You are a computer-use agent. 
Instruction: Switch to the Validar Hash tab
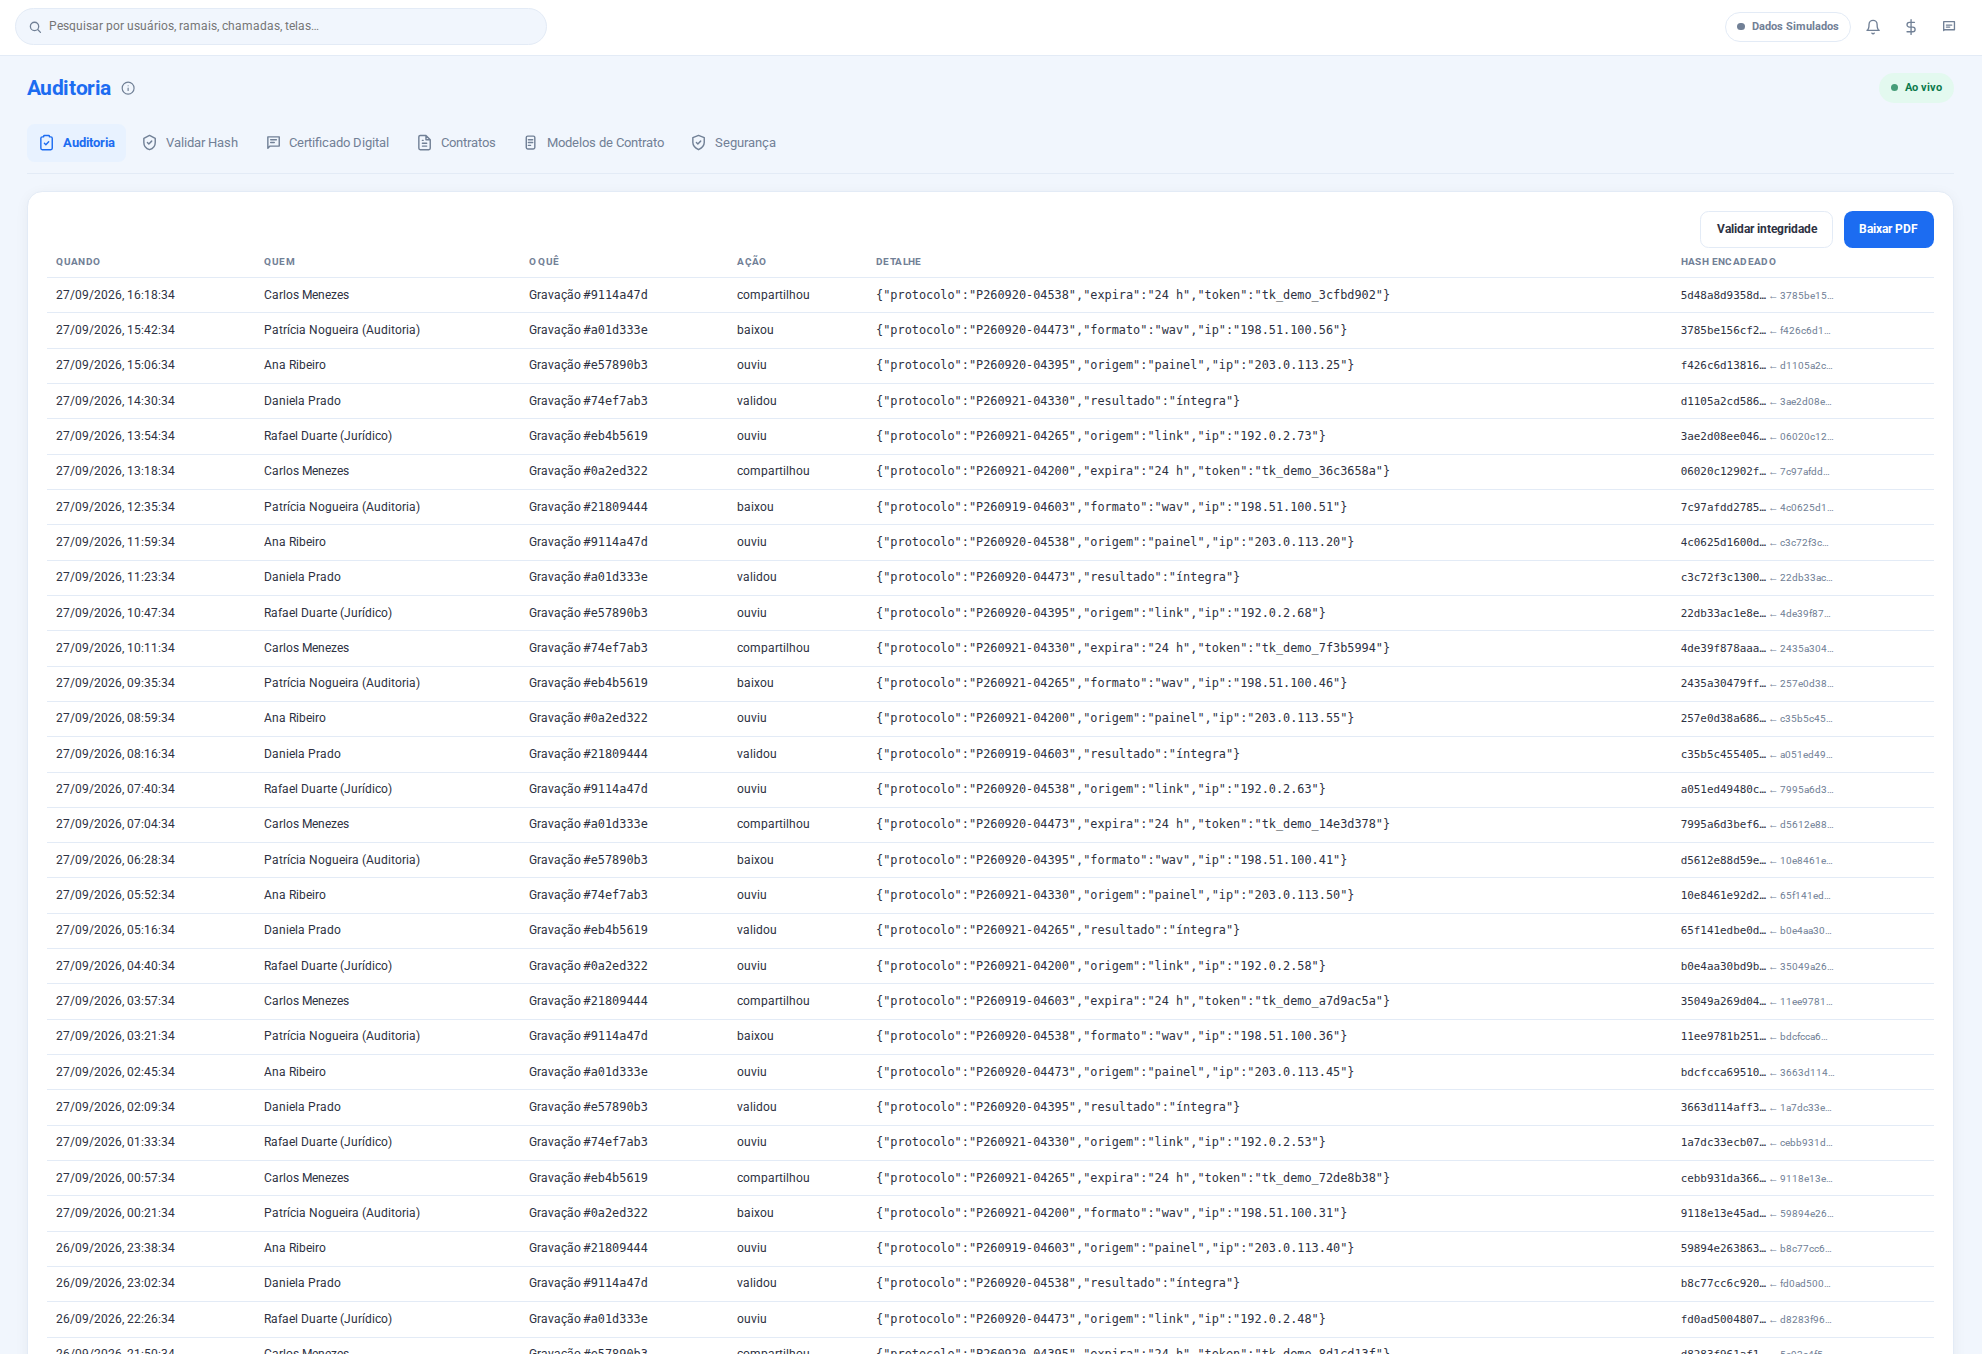190,143
